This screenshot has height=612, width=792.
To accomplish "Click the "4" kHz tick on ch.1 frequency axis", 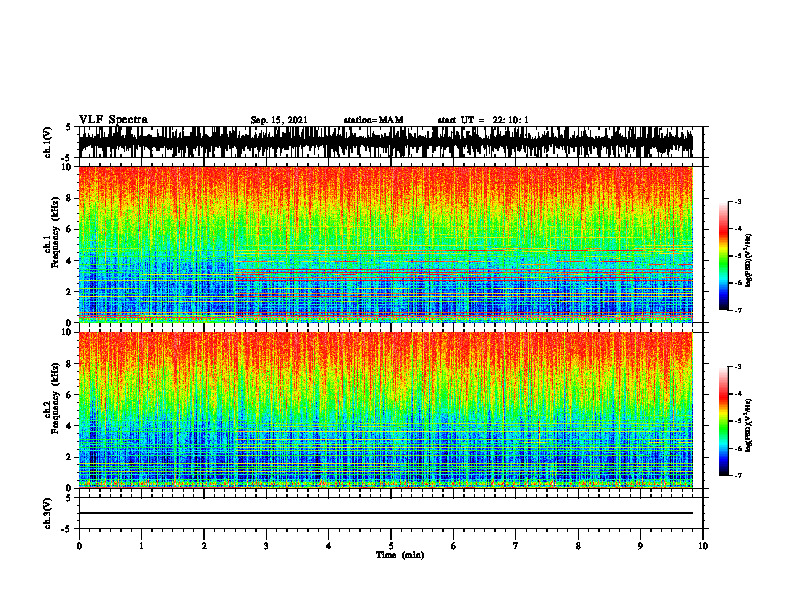I will pyautogui.click(x=70, y=261).
